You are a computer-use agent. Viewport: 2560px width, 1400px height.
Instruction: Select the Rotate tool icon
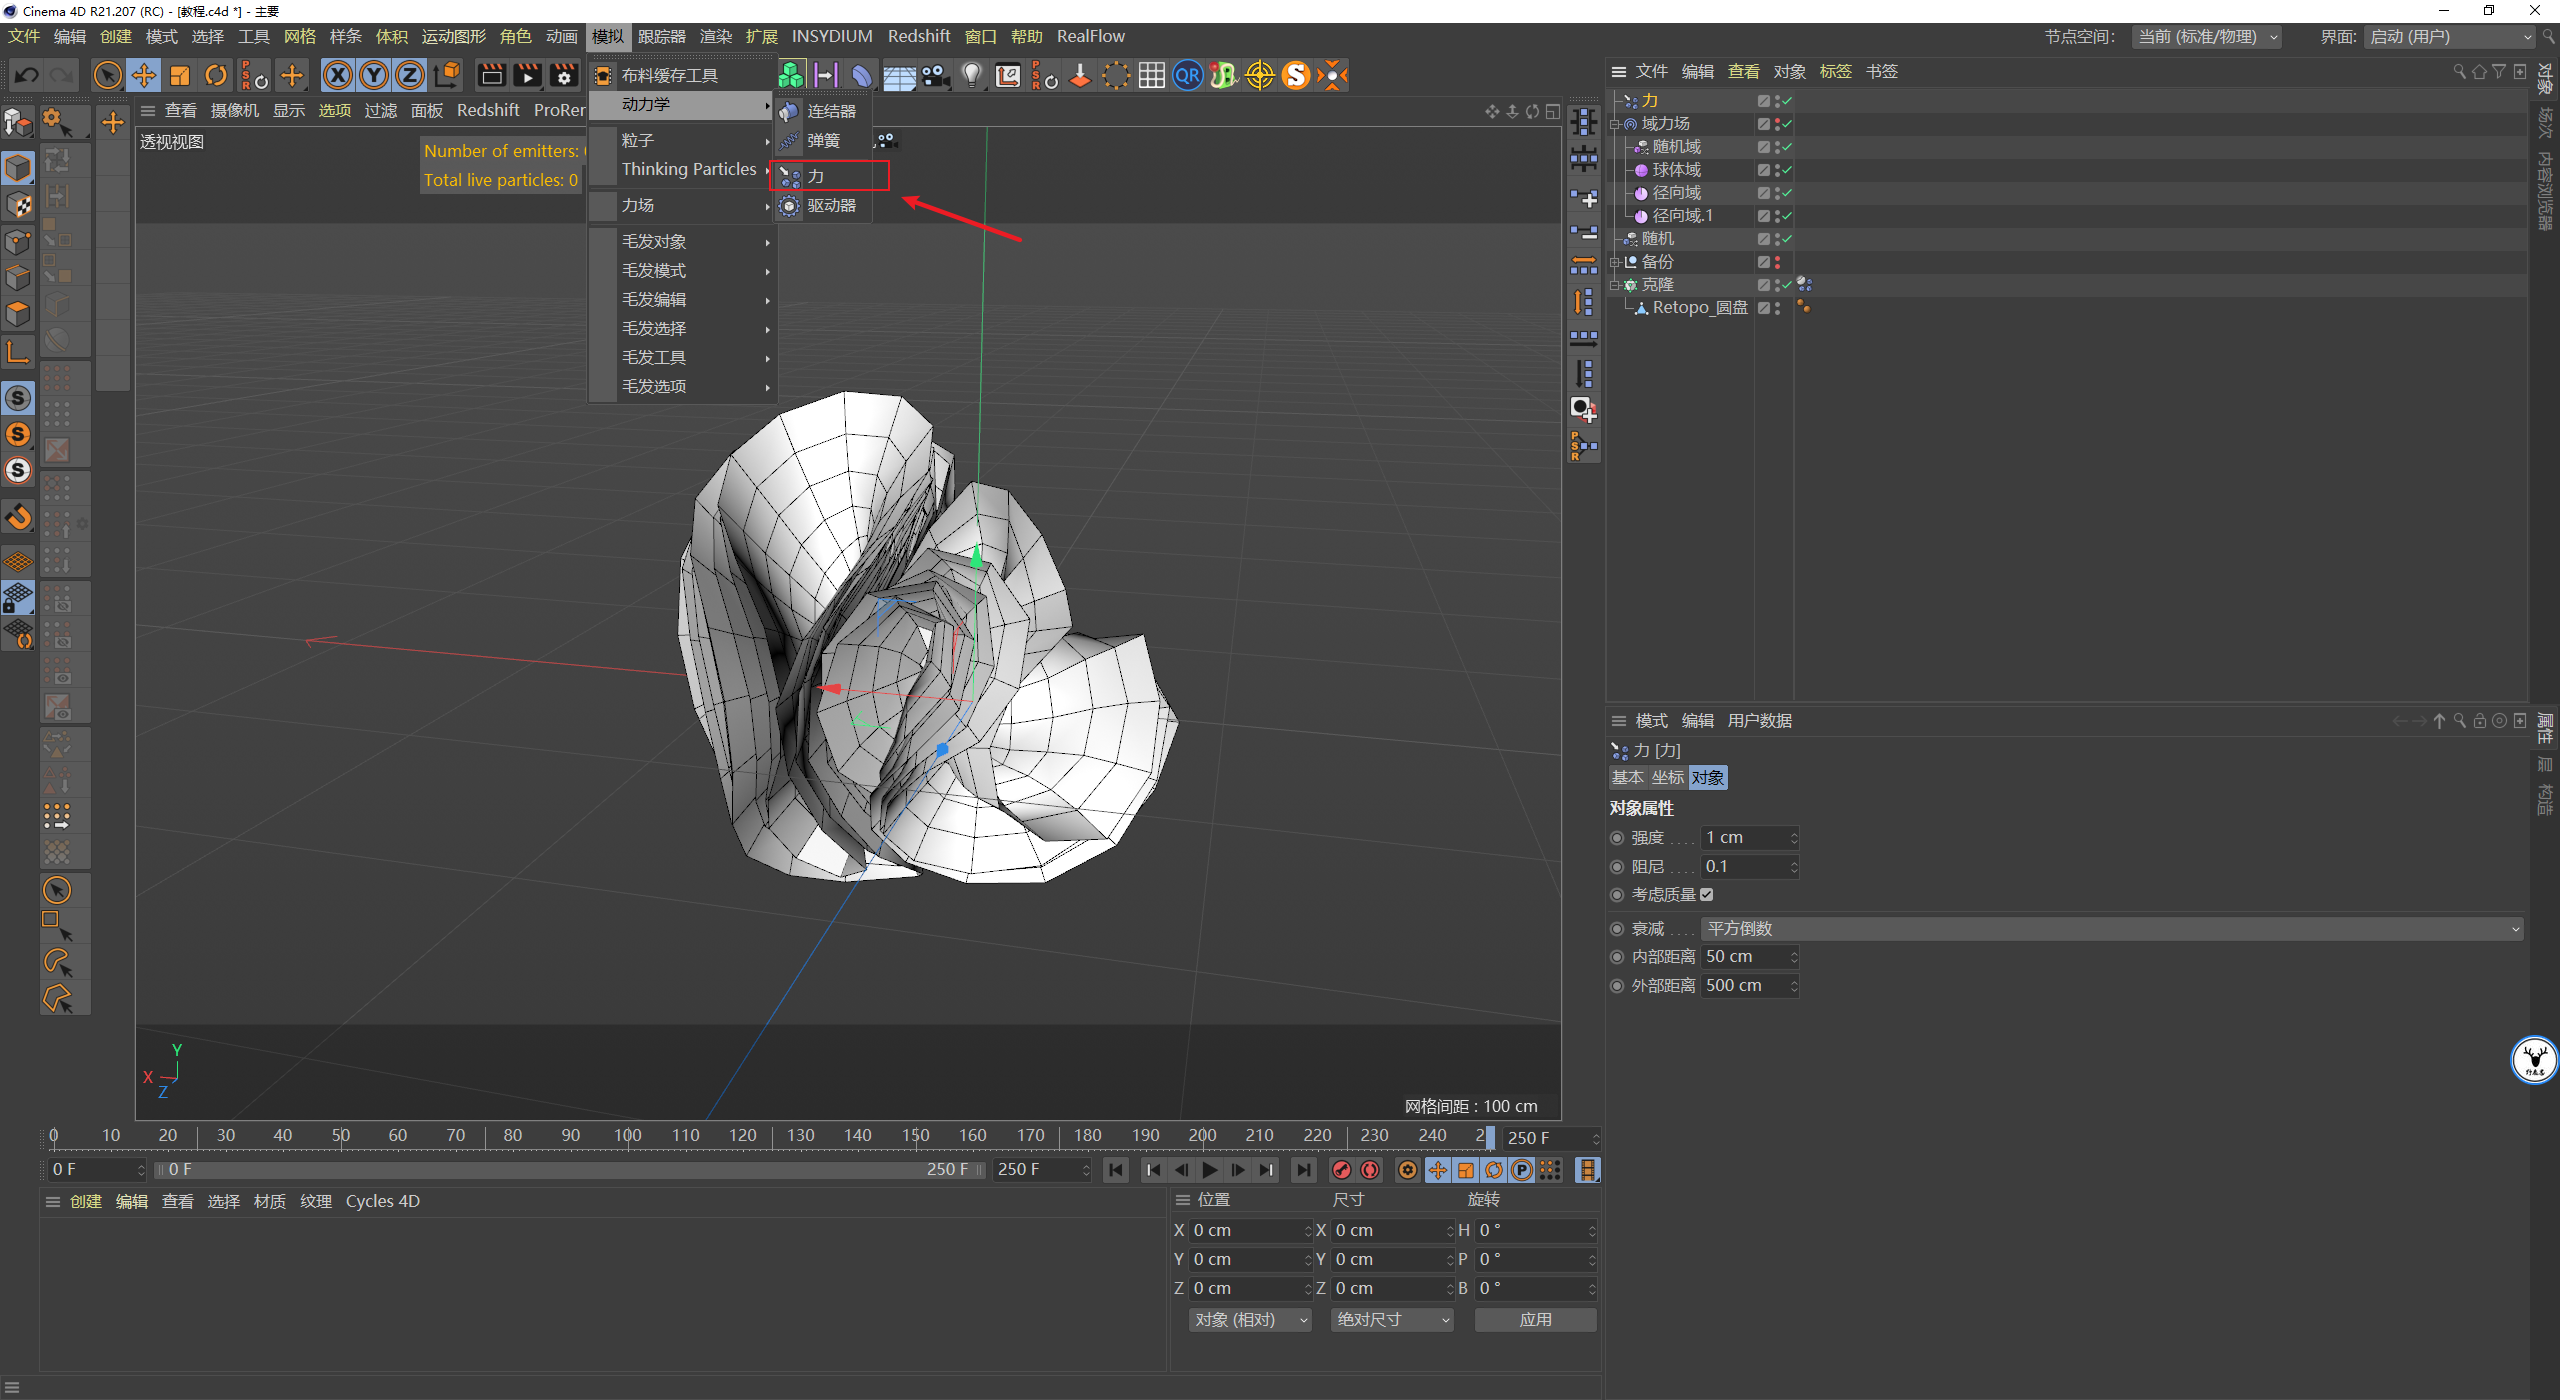point(216,75)
